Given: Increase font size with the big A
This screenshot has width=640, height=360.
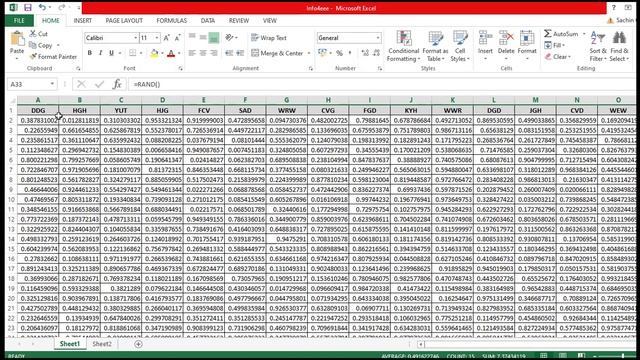Looking at the screenshot, I should pos(167,38).
